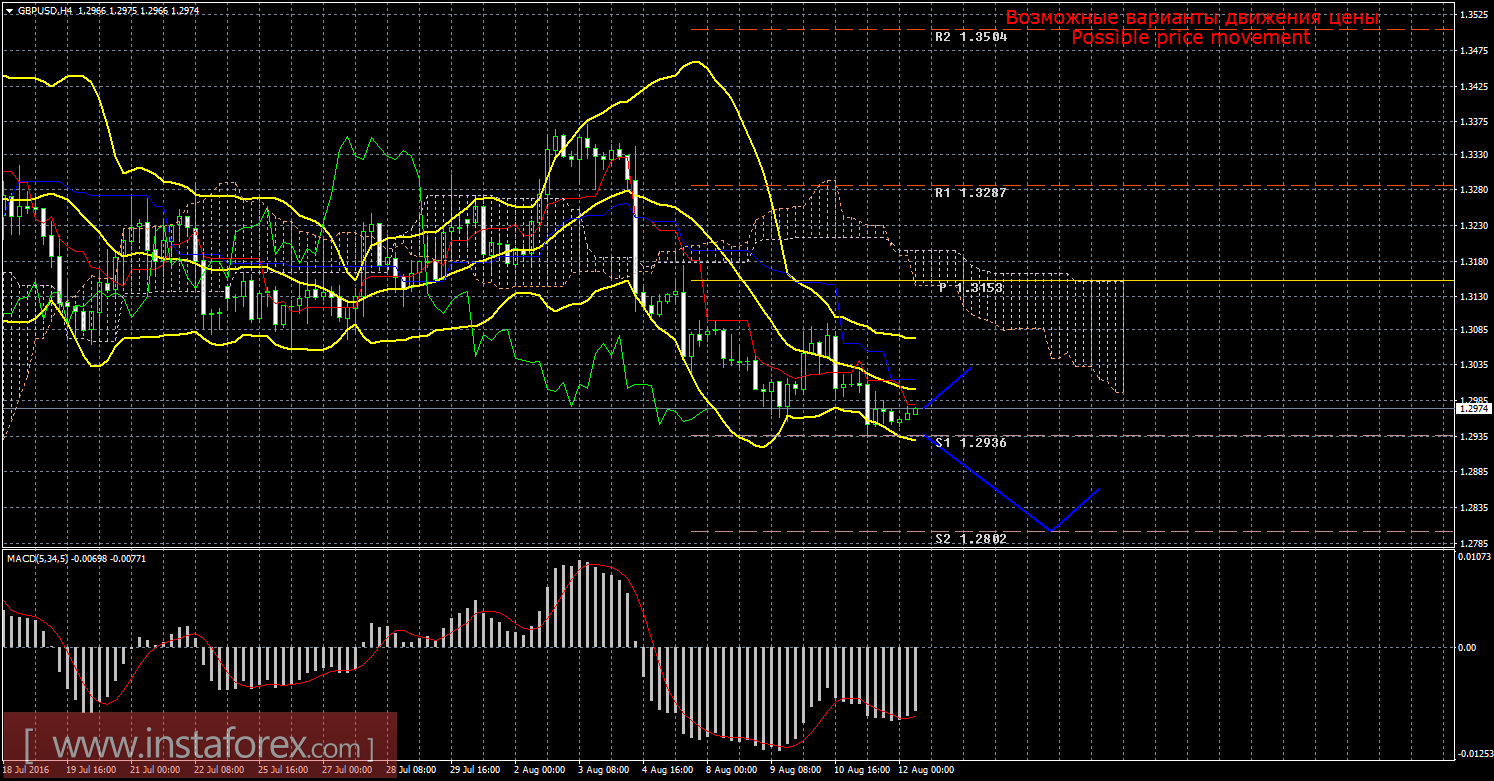Image resolution: width=1494 pixels, height=781 pixels.
Task: Click the MACD(5,34,5) indicator label
Action: [x=38, y=558]
